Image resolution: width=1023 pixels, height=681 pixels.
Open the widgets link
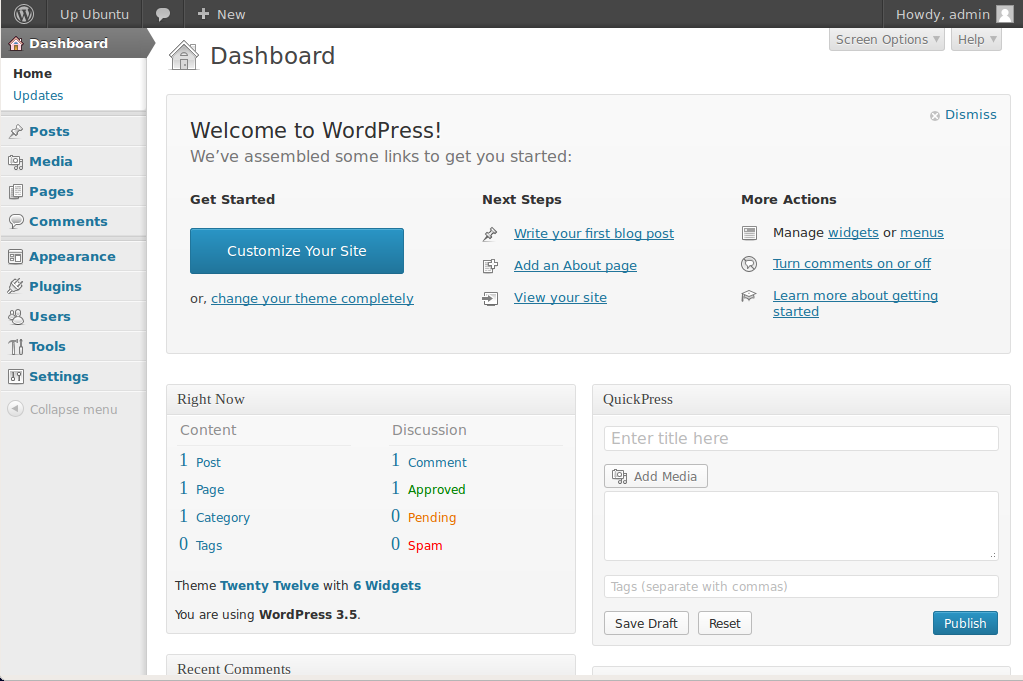853,233
